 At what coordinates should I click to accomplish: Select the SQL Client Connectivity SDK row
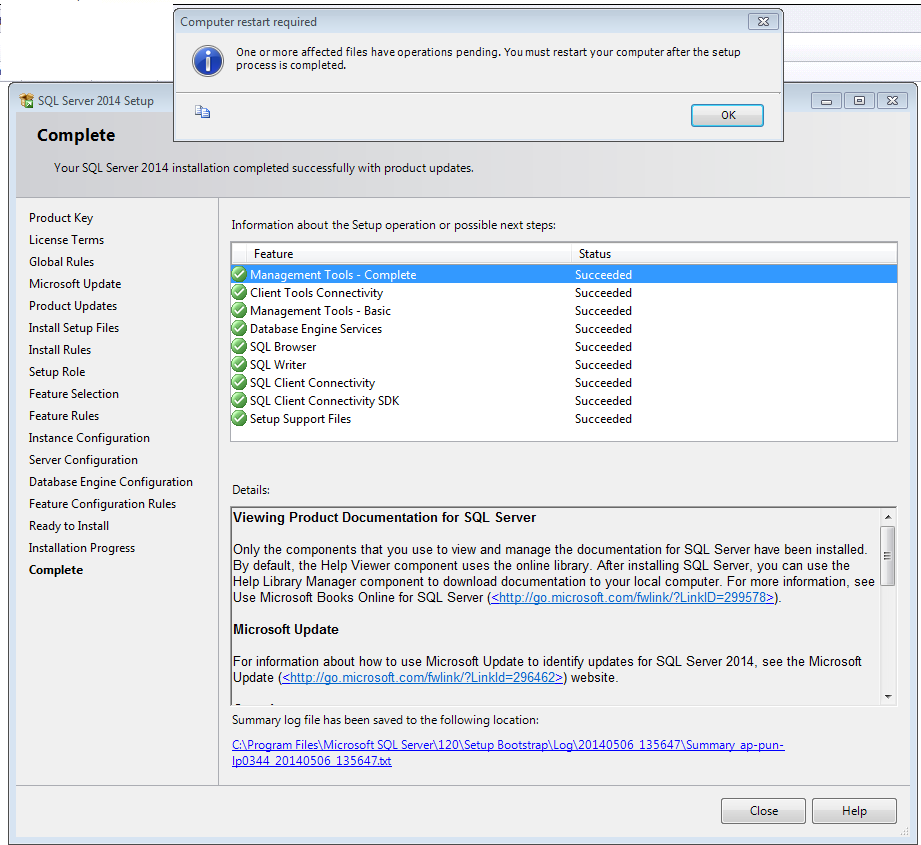(564, 400)
